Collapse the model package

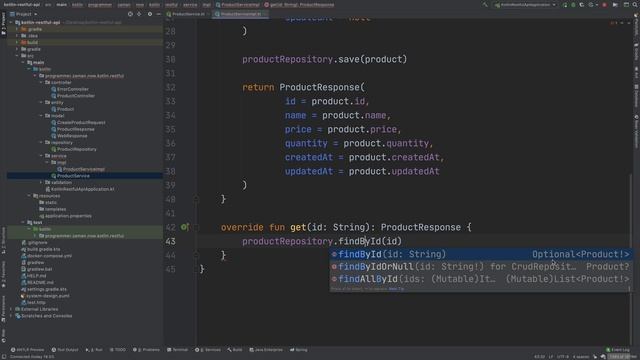click(x=41, y=116)
